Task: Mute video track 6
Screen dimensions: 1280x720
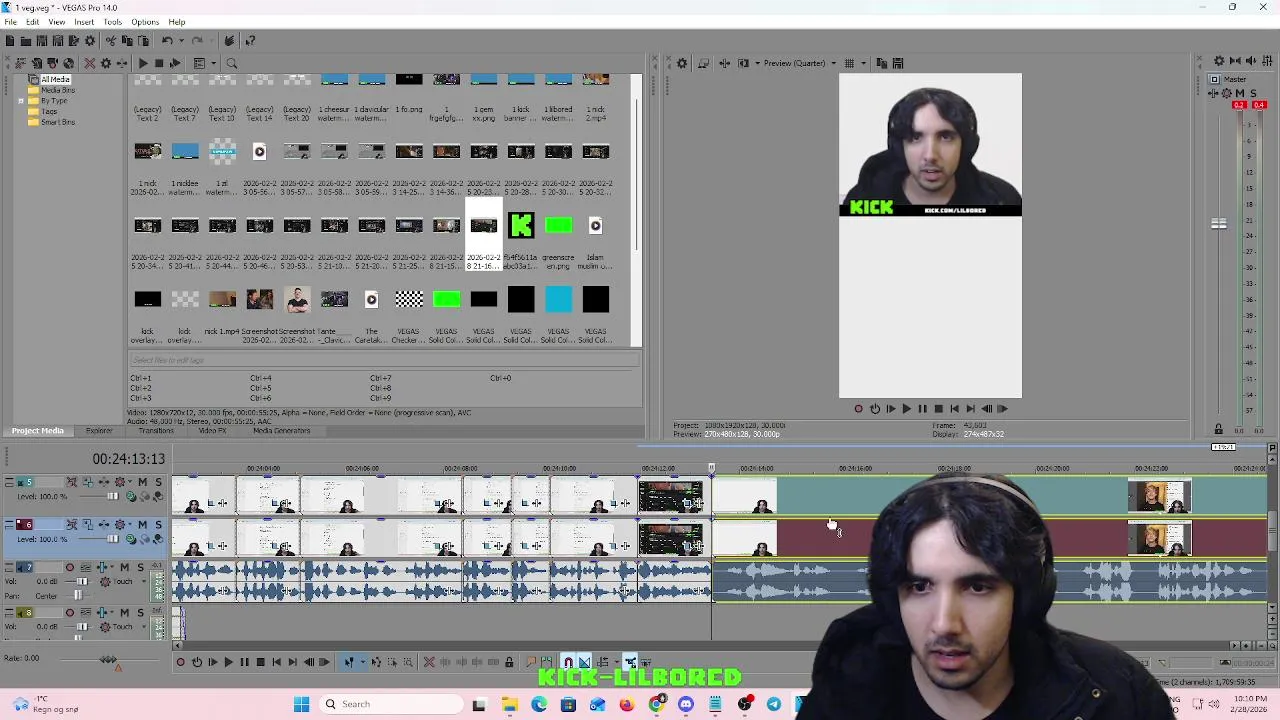Action: coord(142,524)
